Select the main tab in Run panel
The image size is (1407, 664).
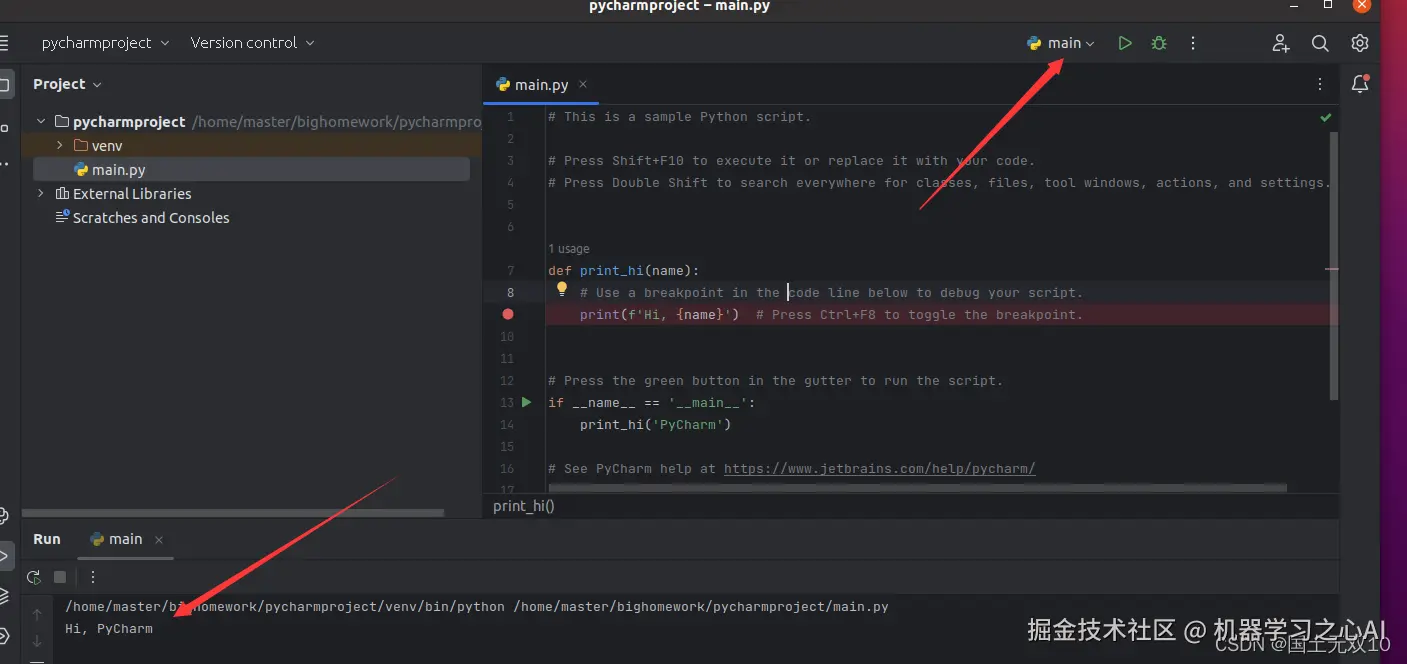pos(125,539)
